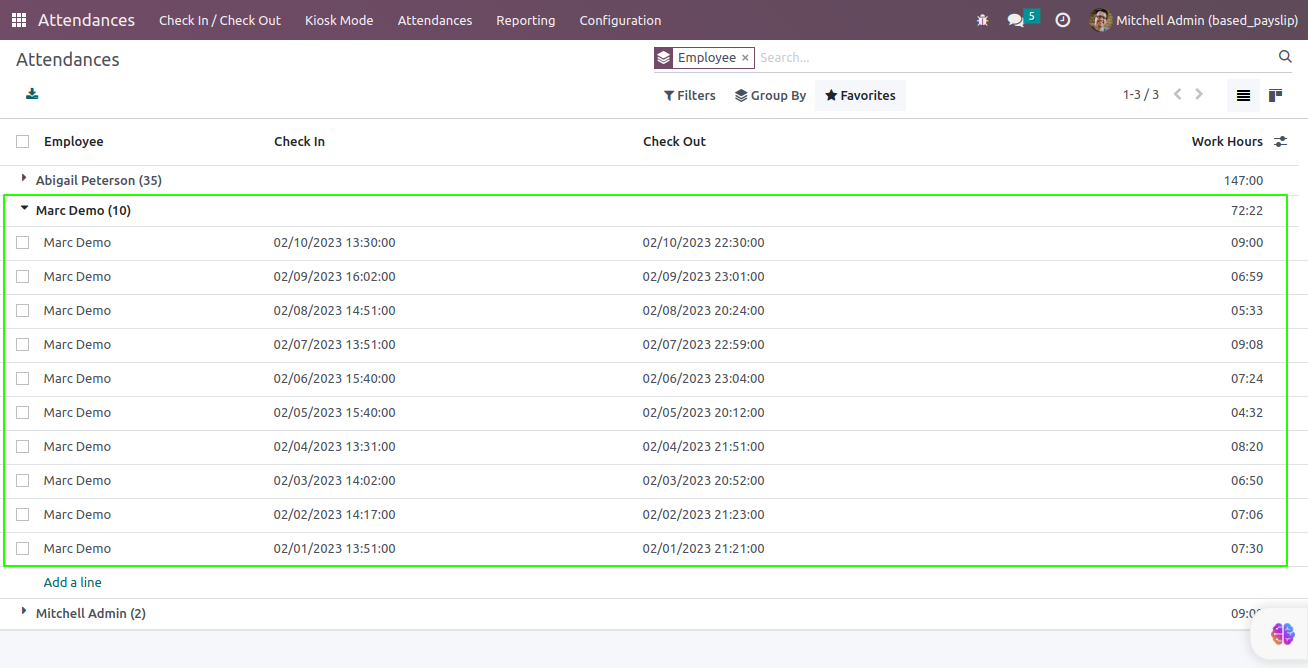This screenshot has width=1308, height=668.
Task: Open Attendances menu item in navbar
Action: [x=435, y=20]
